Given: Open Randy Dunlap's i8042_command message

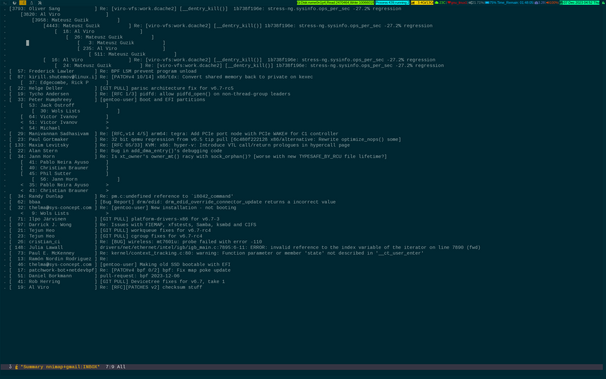Looking at the screenshot, I should click(121, 196).
